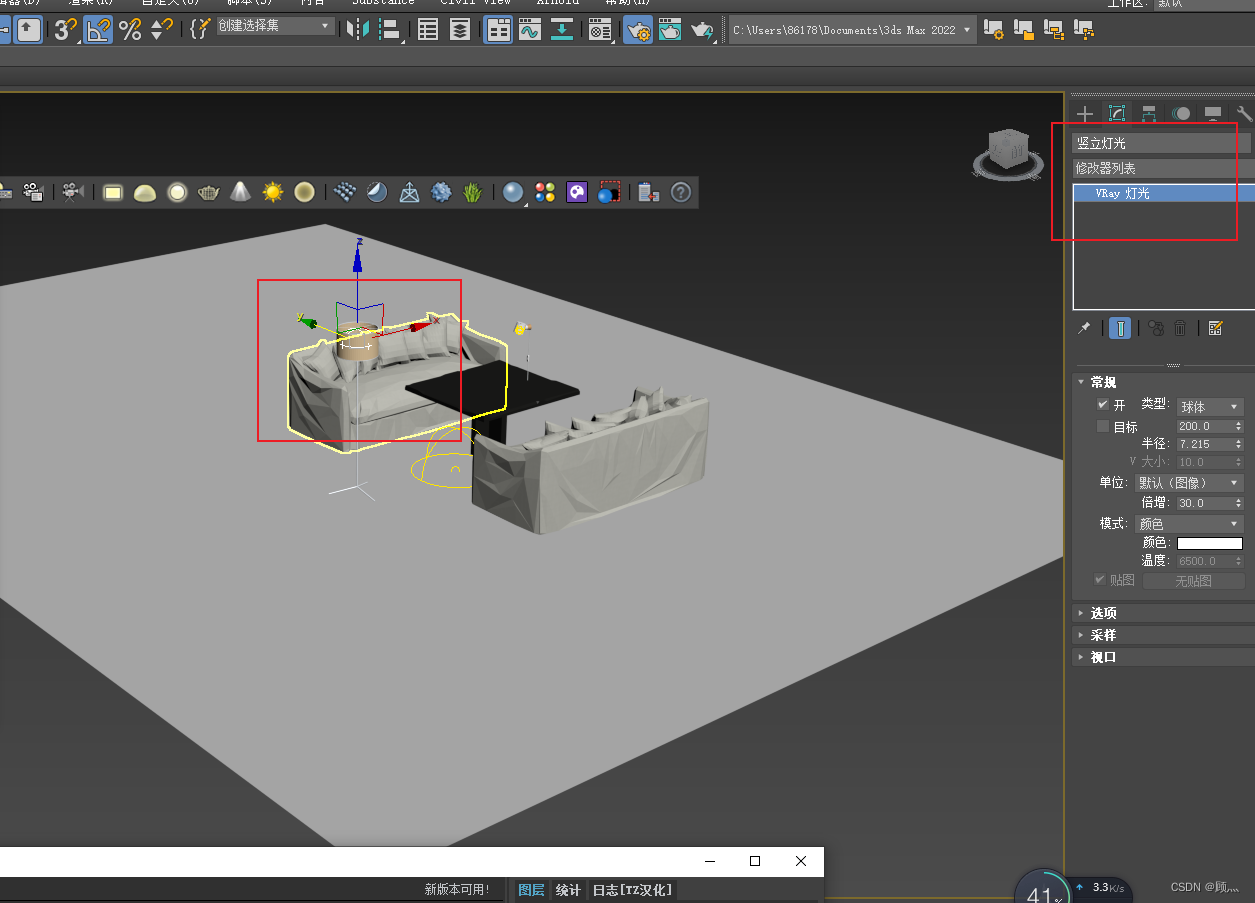Click the four colored spheres icon
The height and width of the screenshot is (903, 1255).
545,192
